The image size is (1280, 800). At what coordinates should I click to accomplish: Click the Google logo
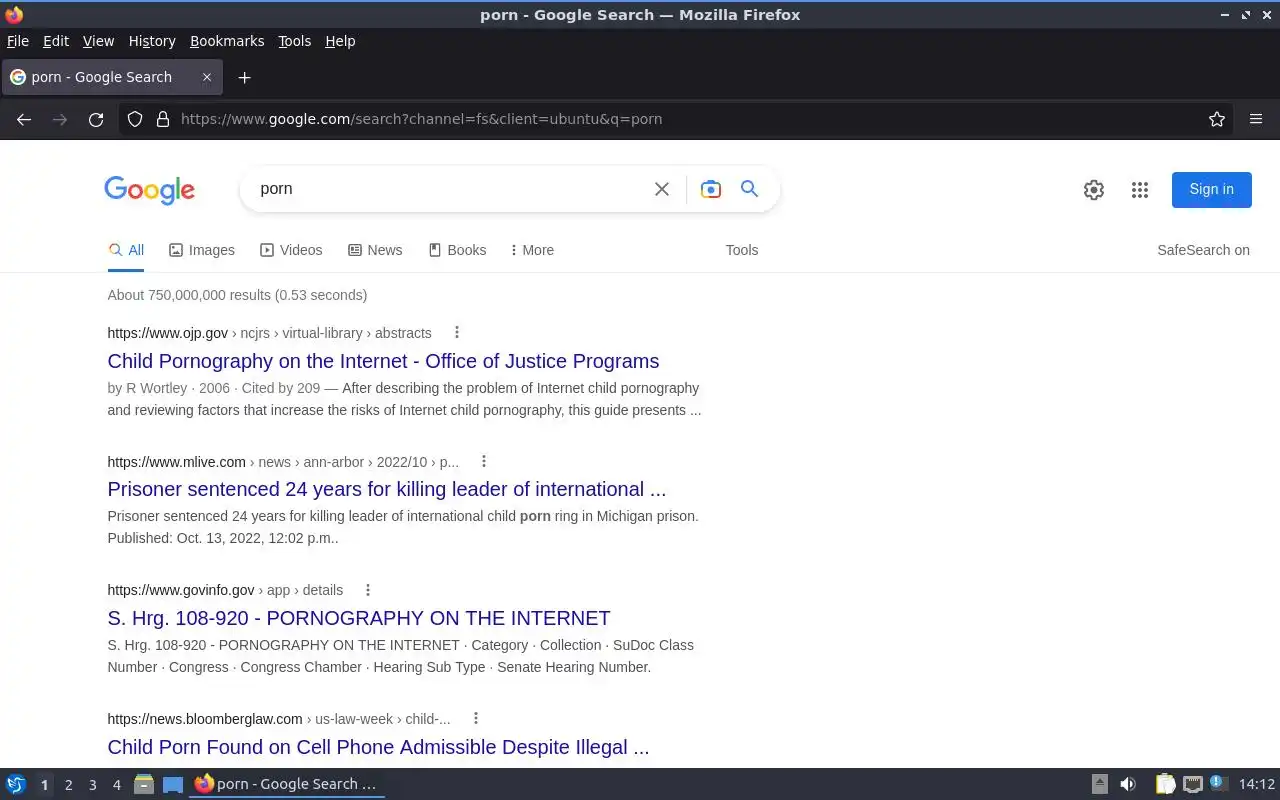[x=149, y=190]
